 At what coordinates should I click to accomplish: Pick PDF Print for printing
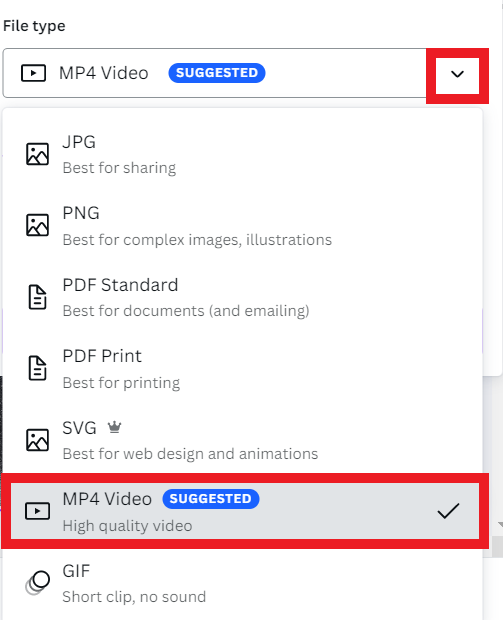click(x=242, y=369)
